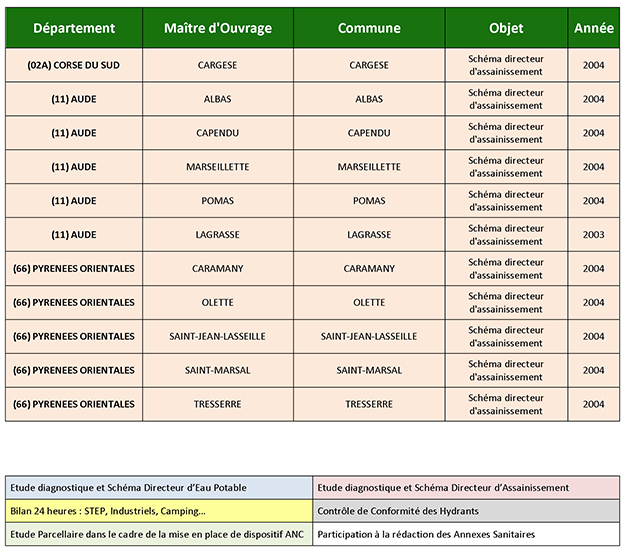Click PYRENEES ORIENTALES in the OLETTE row
627x553 pixels.
click(x=74, y=303)
